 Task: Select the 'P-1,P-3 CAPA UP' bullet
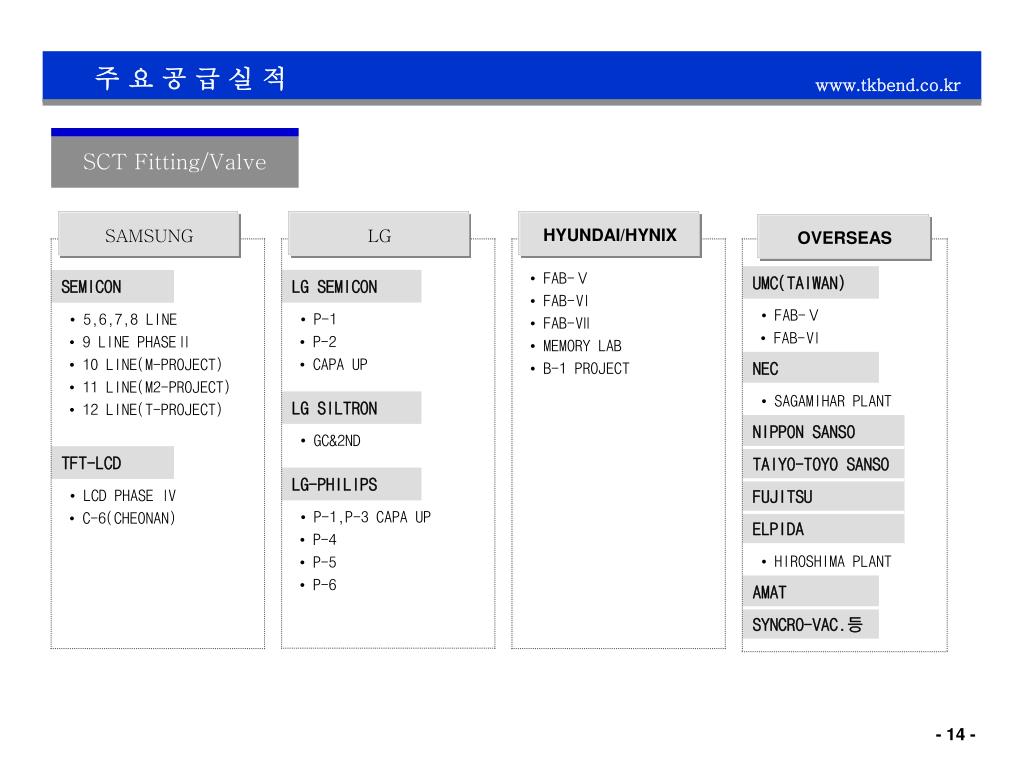372,517
